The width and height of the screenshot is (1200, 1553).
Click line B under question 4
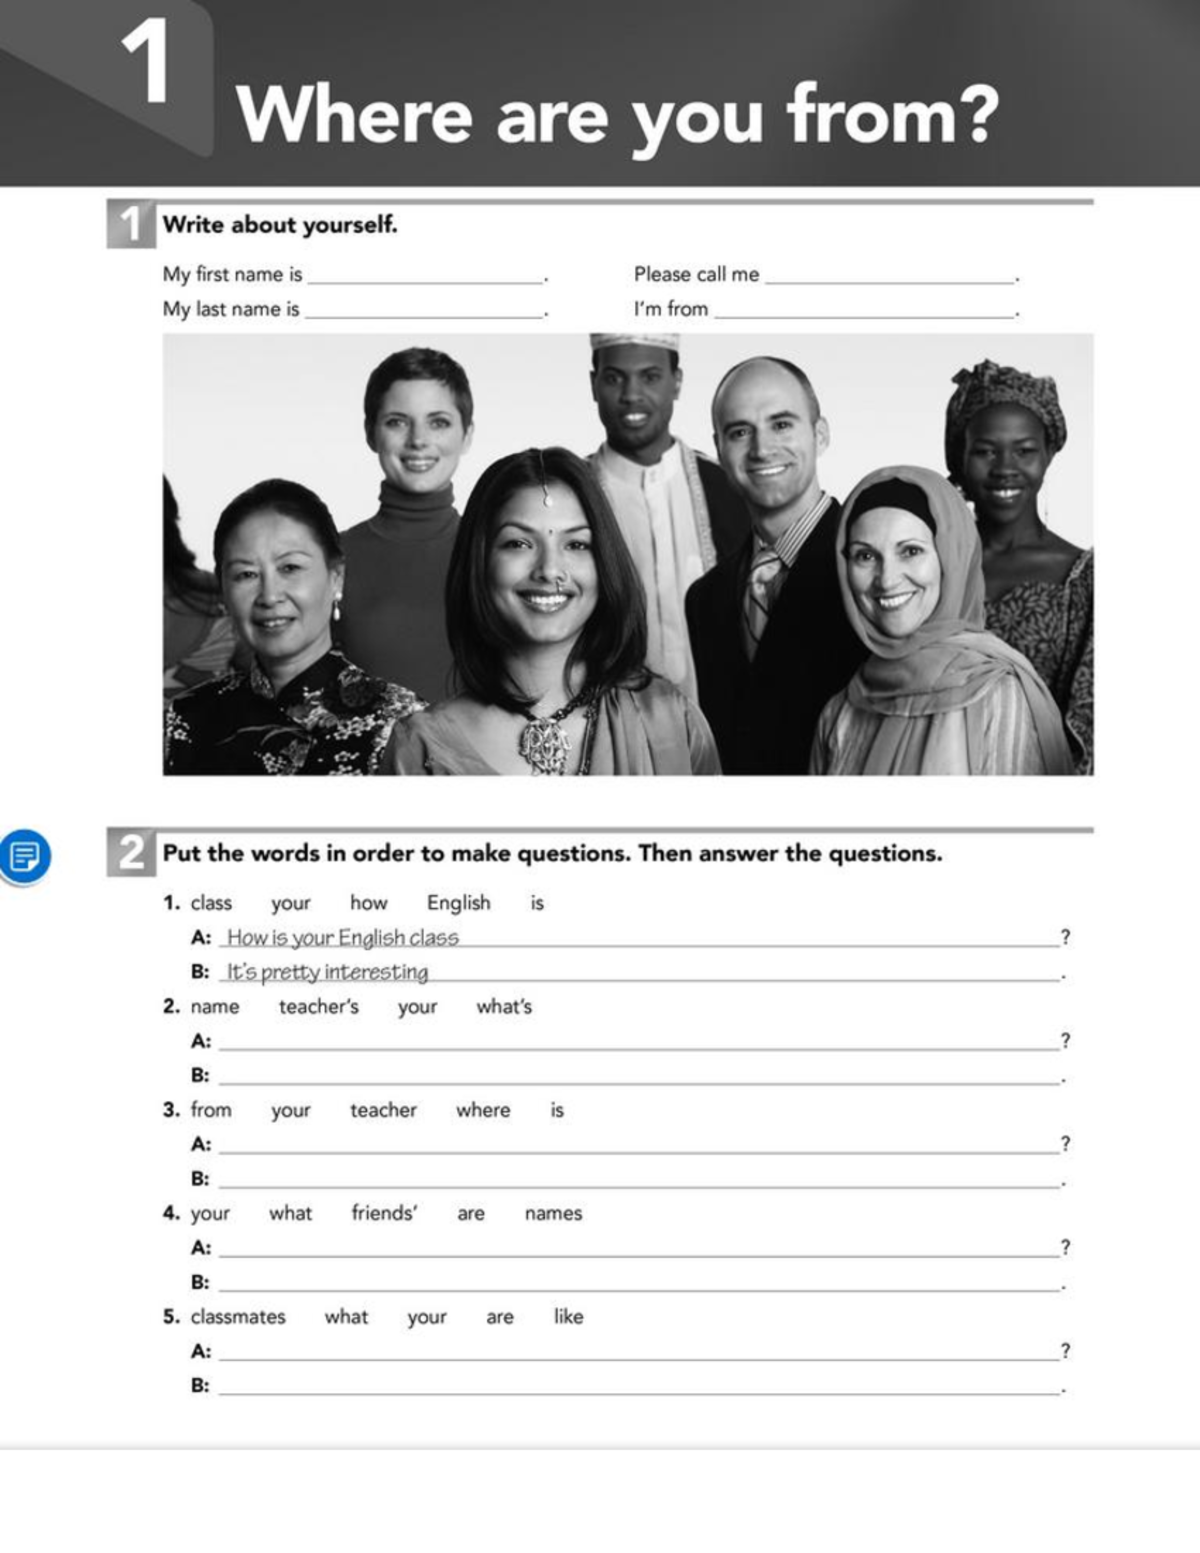[x=639, y=1282]
